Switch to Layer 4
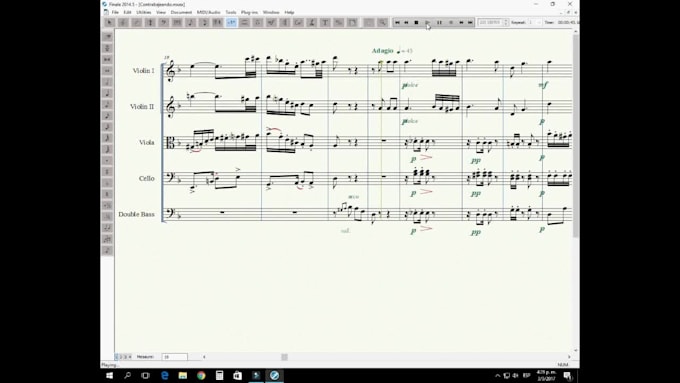This screenshot has width=680, height=383. 130,357
